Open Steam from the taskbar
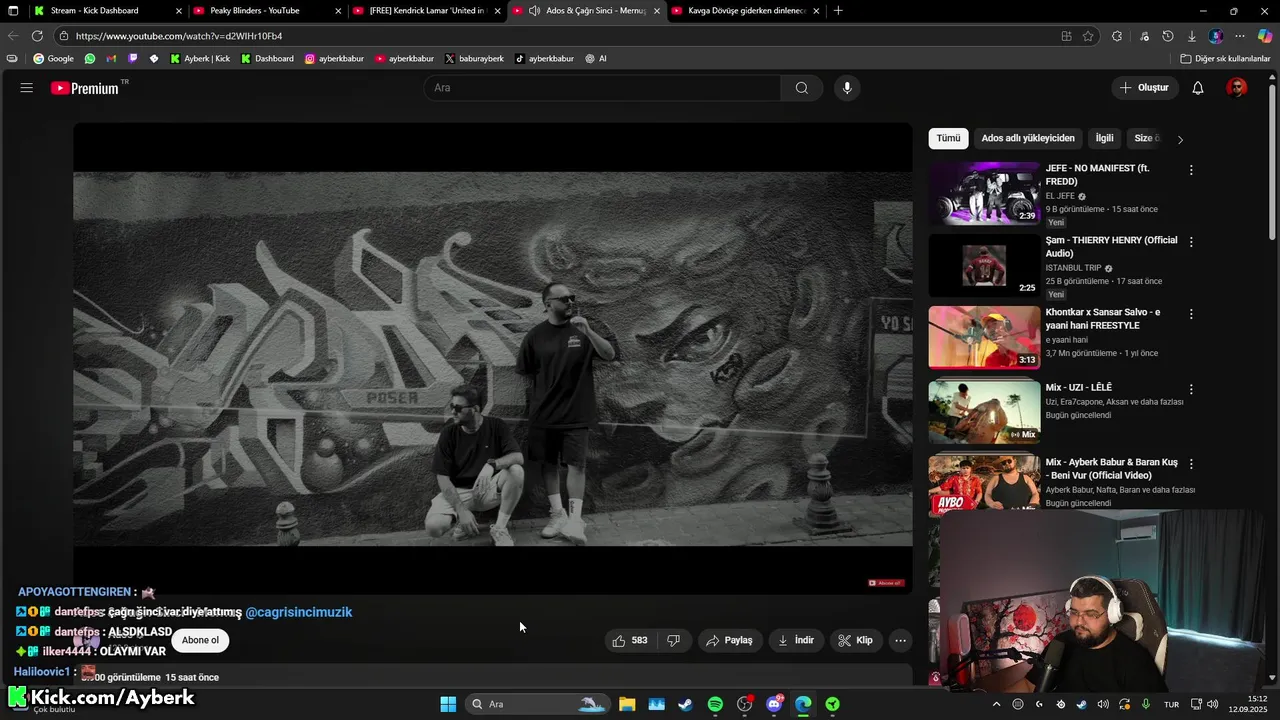 coord(685,704)
